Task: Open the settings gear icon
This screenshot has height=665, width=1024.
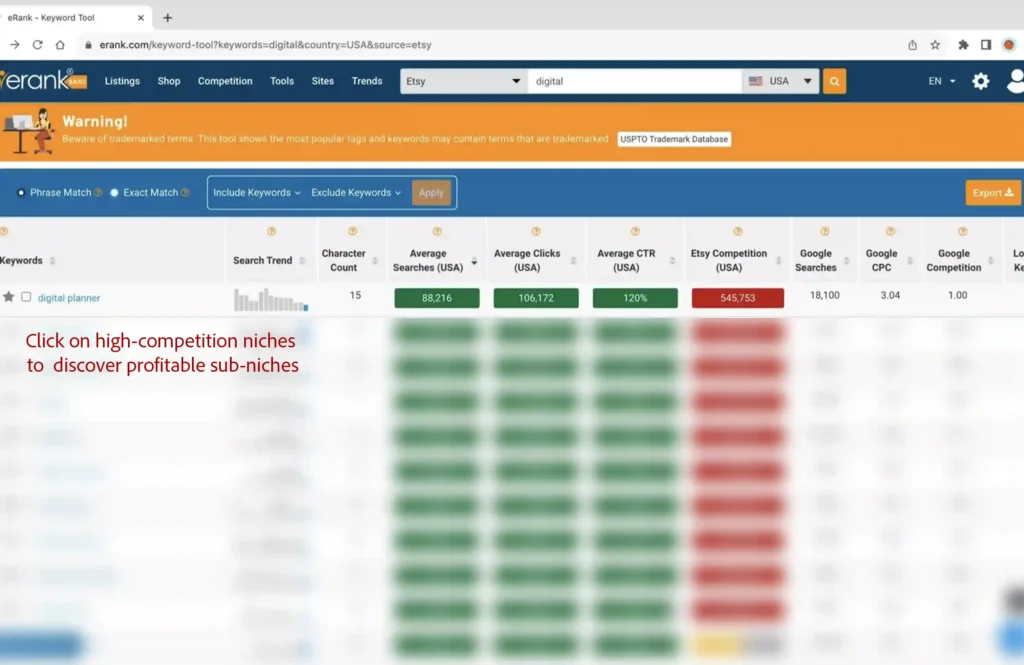Action: [x=980, y=81]
